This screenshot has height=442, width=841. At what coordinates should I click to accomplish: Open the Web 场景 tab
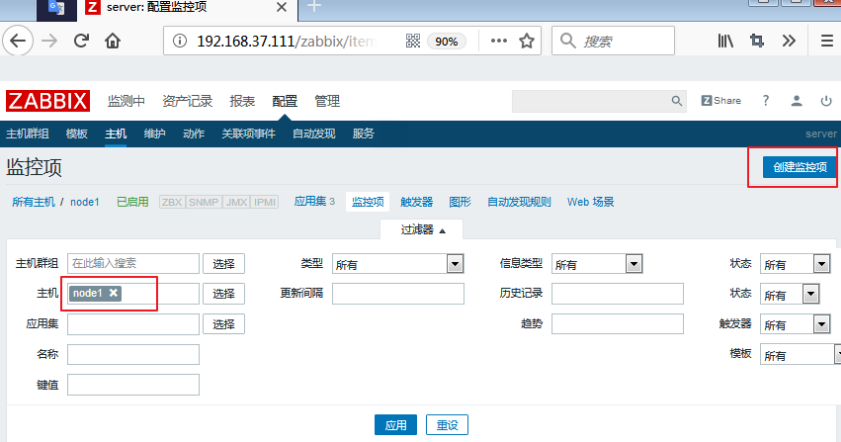pos(590,202)
